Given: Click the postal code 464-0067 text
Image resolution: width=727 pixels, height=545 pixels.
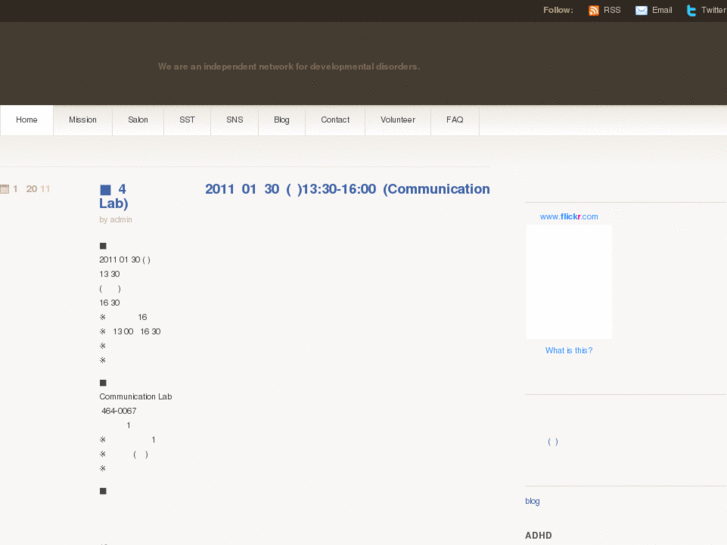Looking at the screenshot, I should [x=119, y=411].
